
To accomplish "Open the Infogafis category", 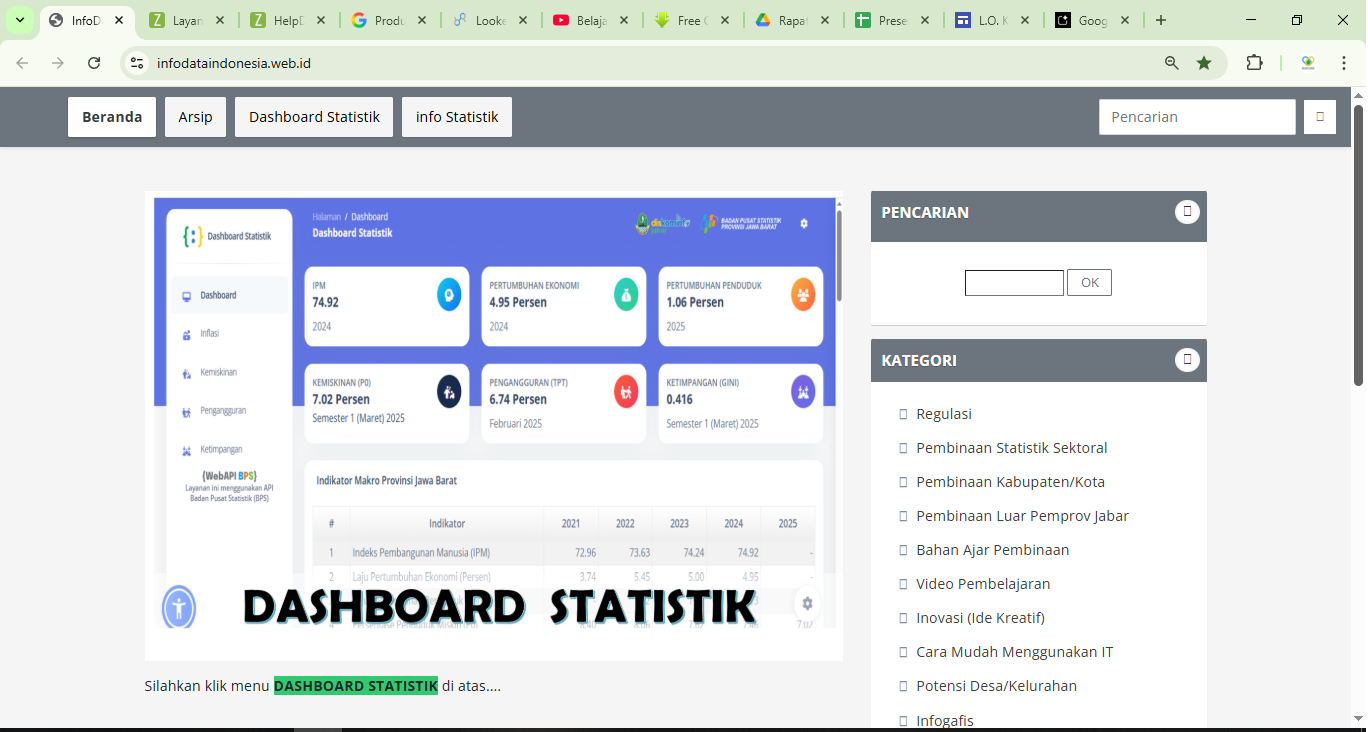I will point(945,720).
